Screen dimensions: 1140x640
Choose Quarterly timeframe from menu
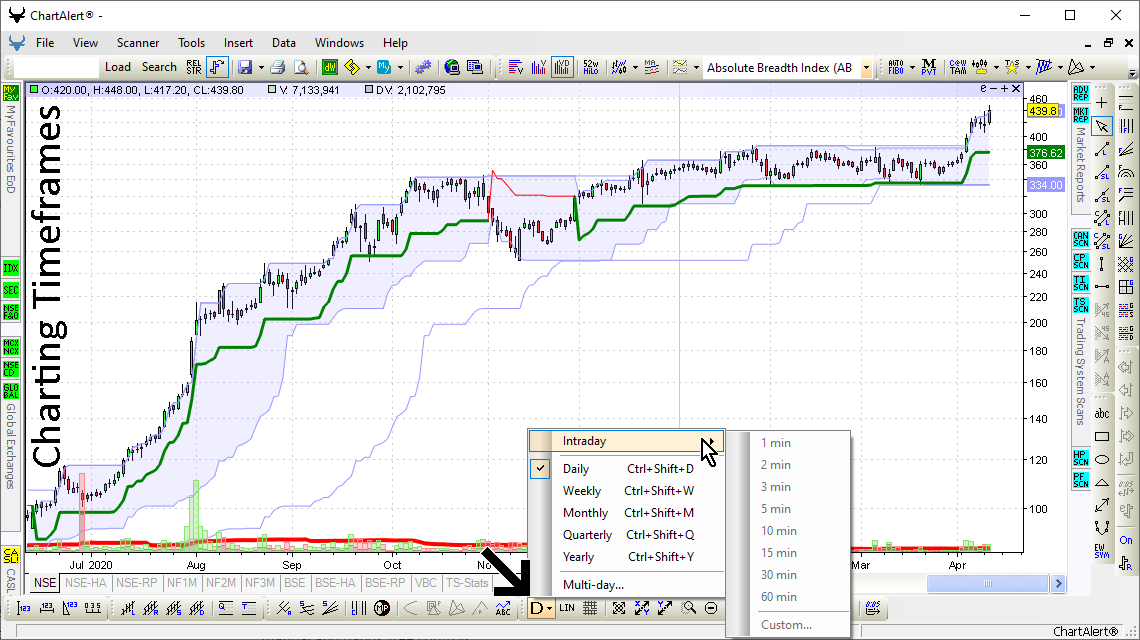(x=627, y=535)
